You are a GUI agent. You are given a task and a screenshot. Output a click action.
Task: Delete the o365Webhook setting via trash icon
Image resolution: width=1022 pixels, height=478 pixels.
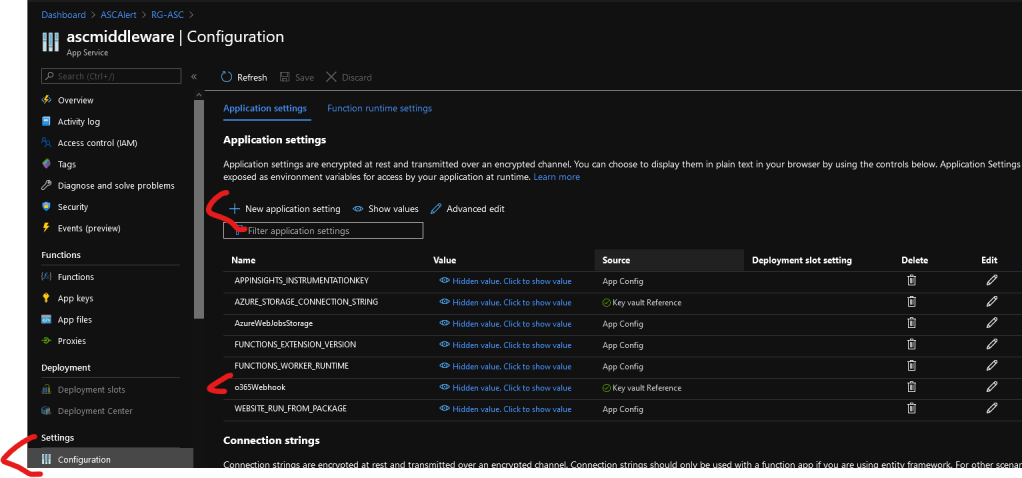(910, 387)
